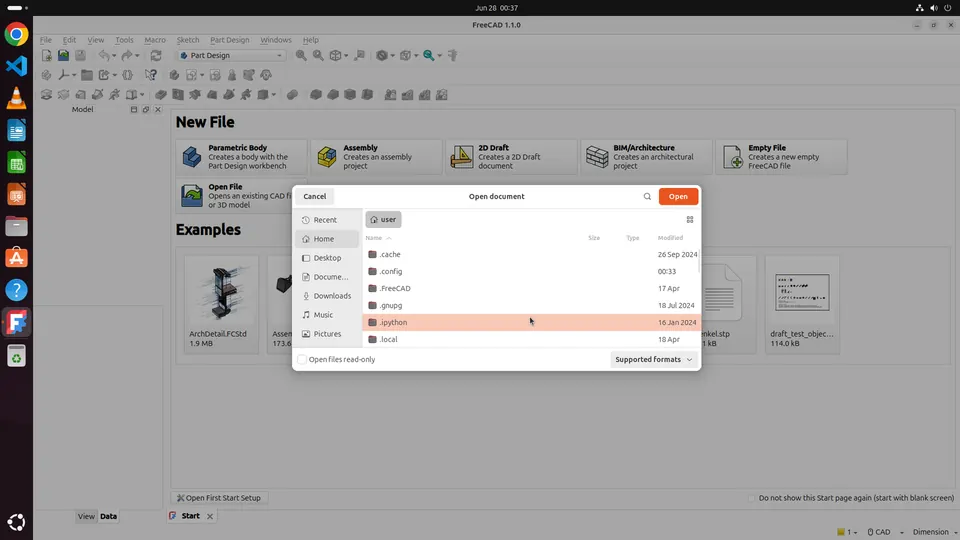Click the BIM/Architecture icon on Start page
The height and width of the screenshot is (540, 960).
597,157
